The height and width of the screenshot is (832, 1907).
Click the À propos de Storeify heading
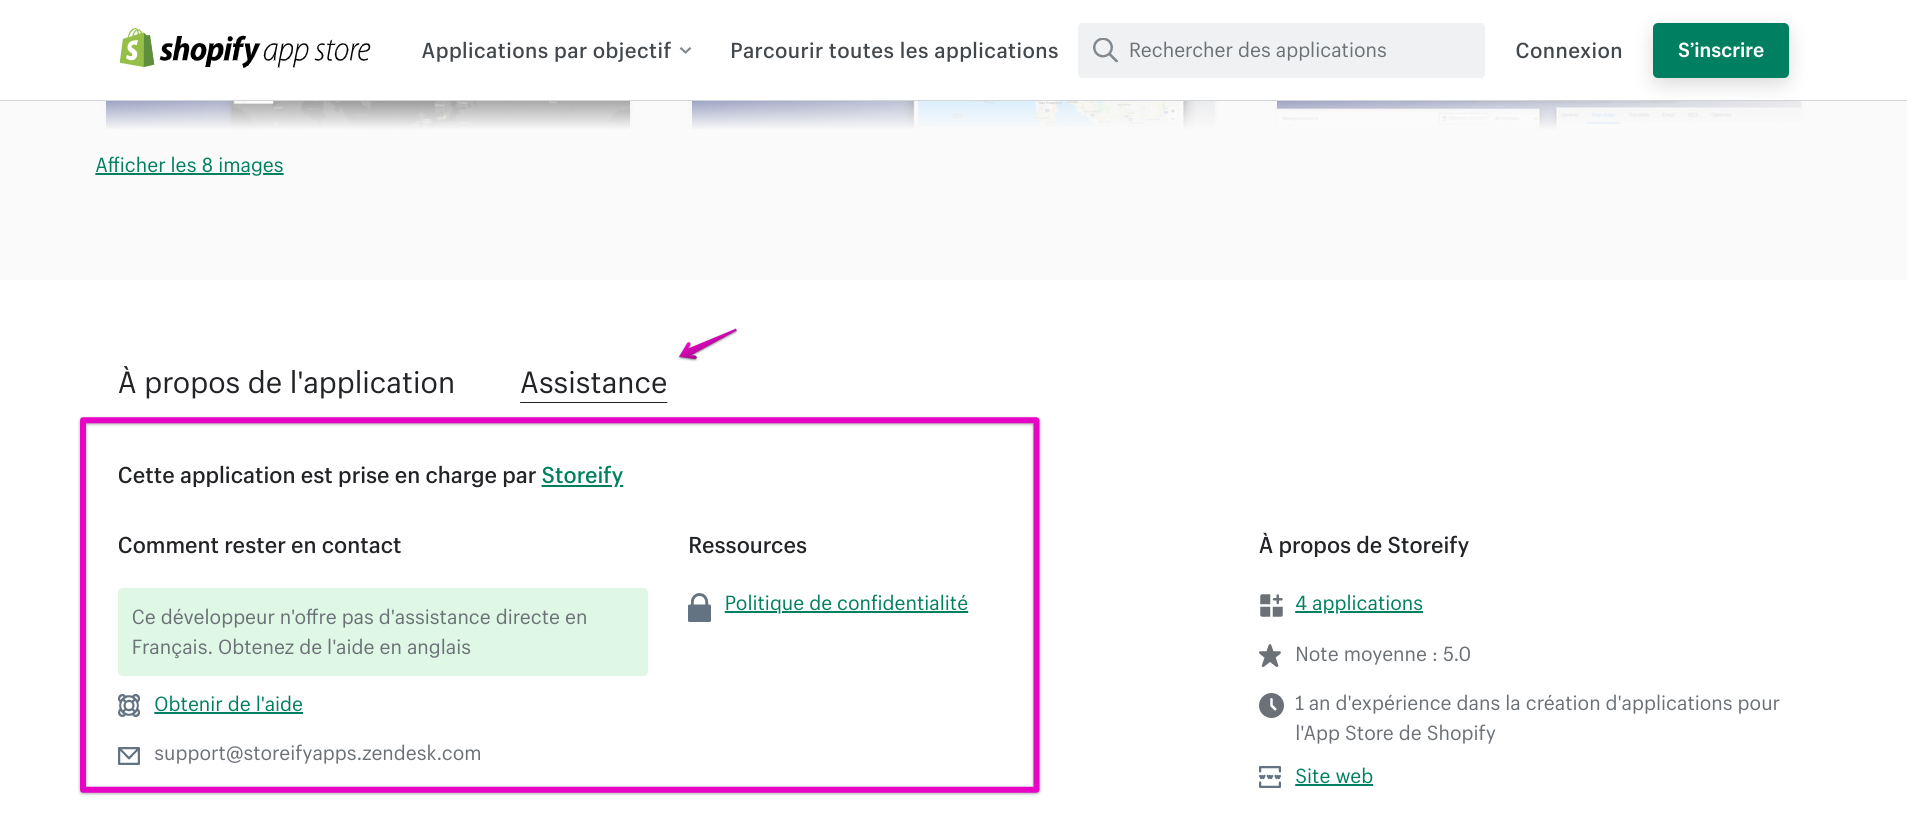point(1364,546)
